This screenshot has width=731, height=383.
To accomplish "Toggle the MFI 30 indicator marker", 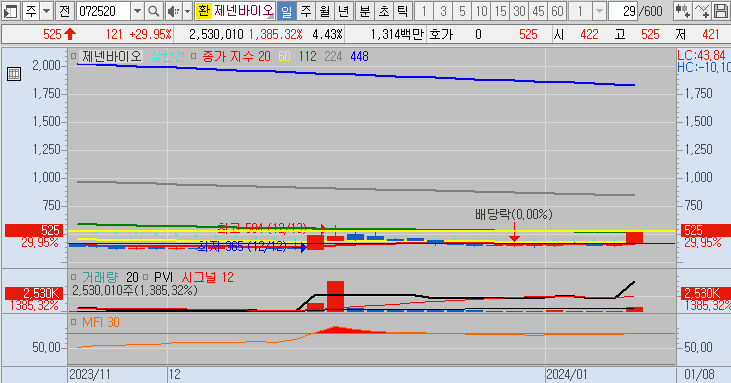I will point(74,322).
